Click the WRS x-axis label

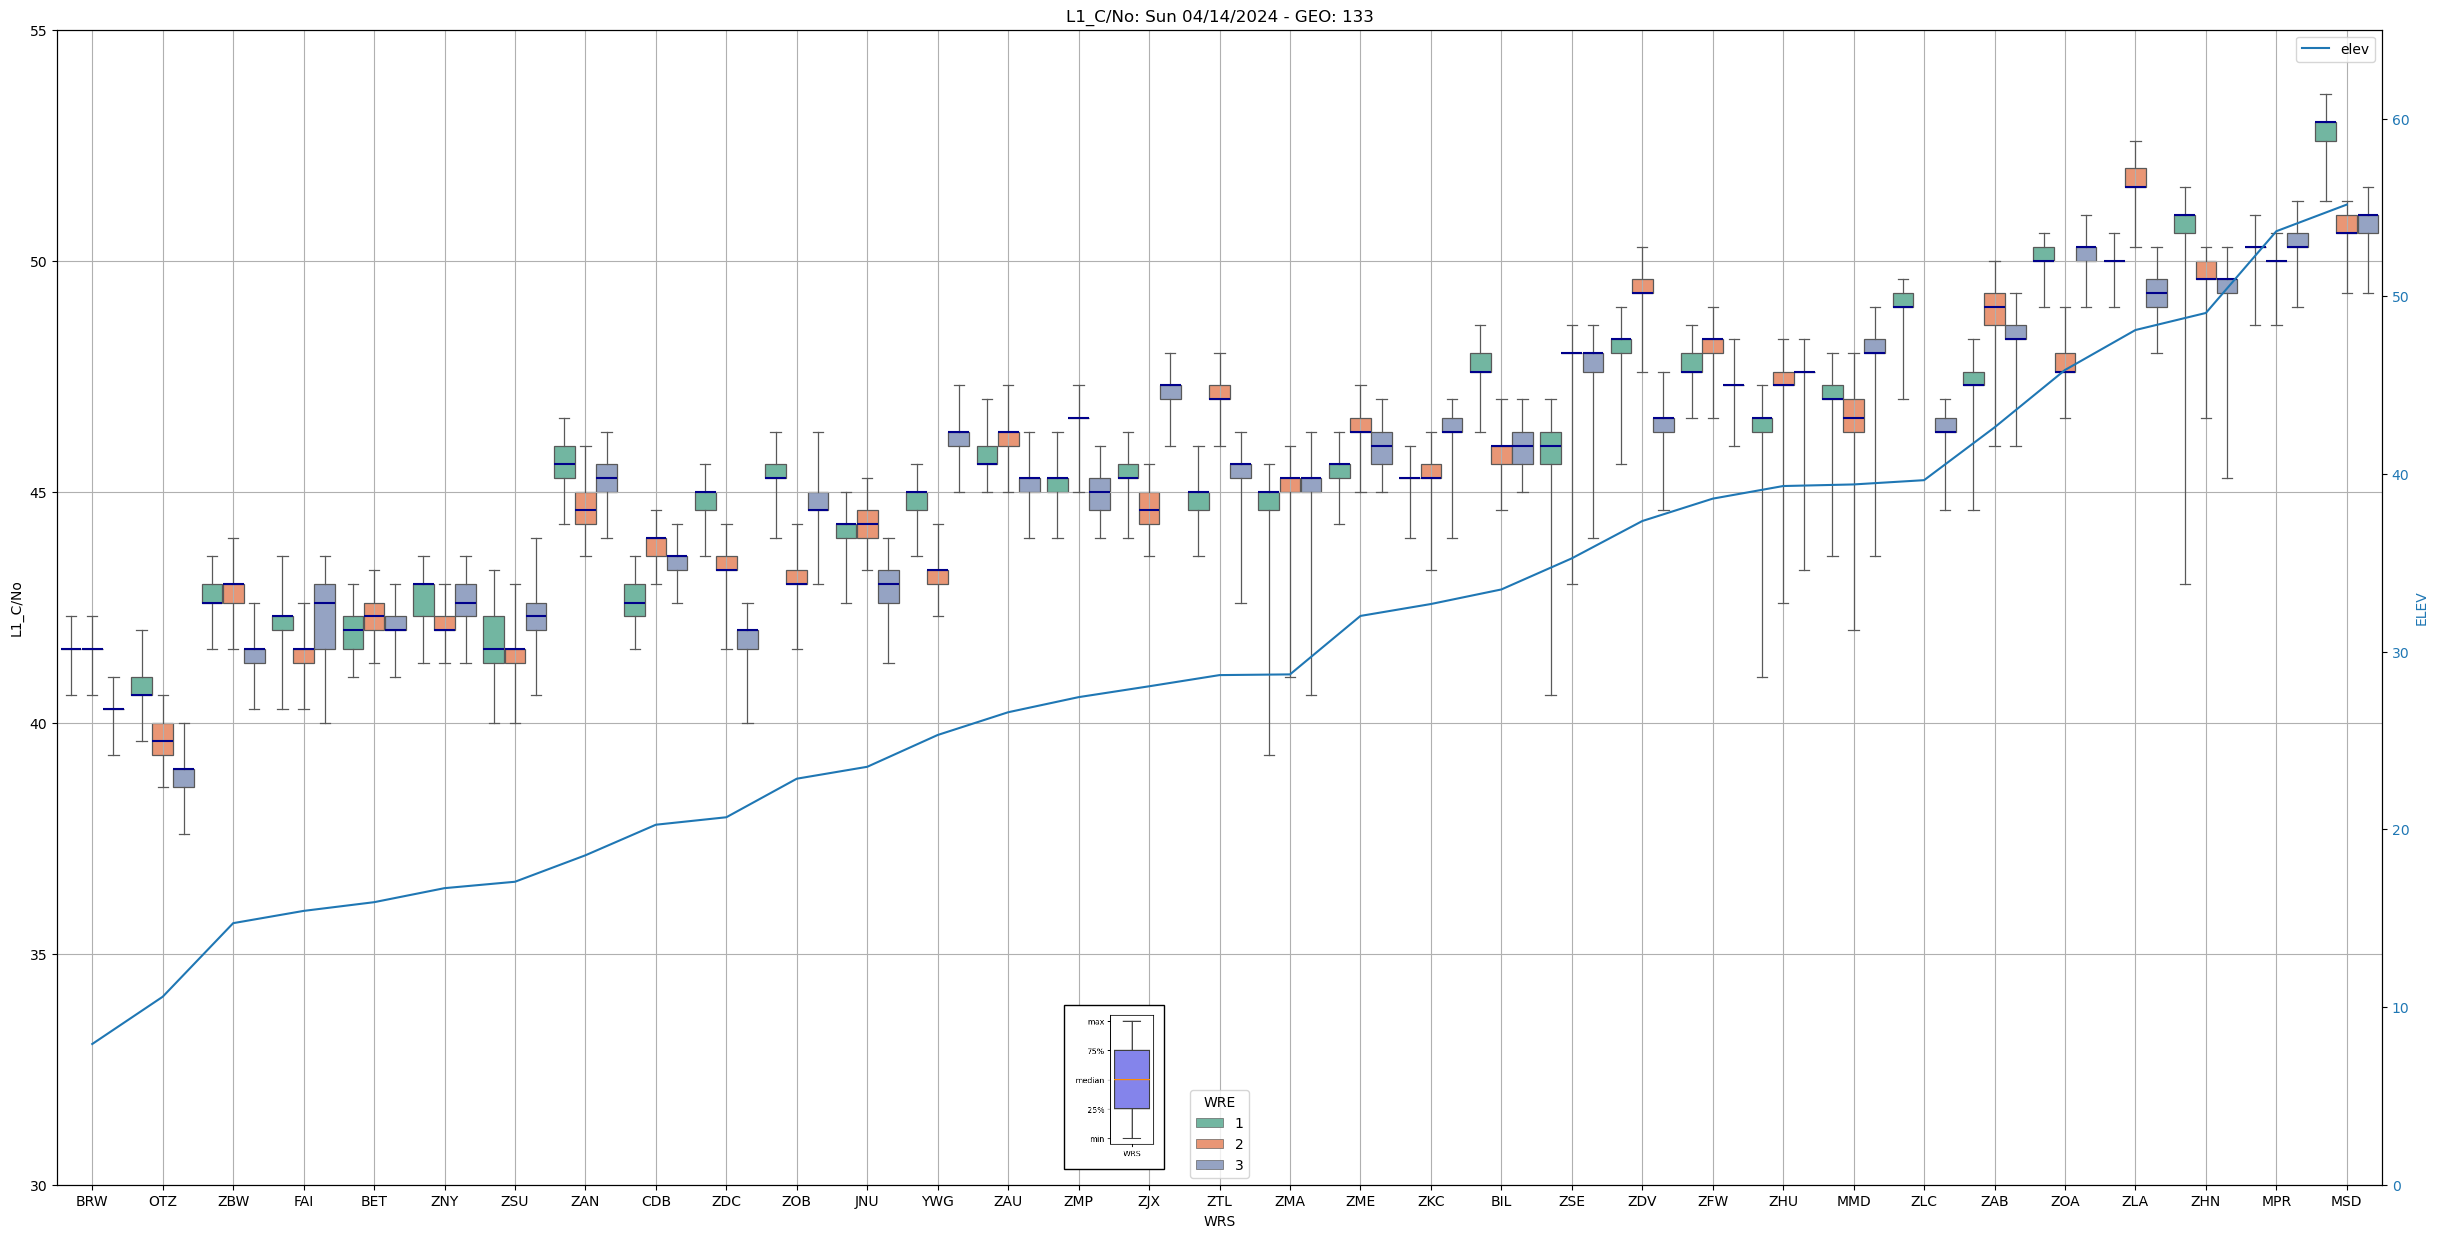click(1219, 1221)
